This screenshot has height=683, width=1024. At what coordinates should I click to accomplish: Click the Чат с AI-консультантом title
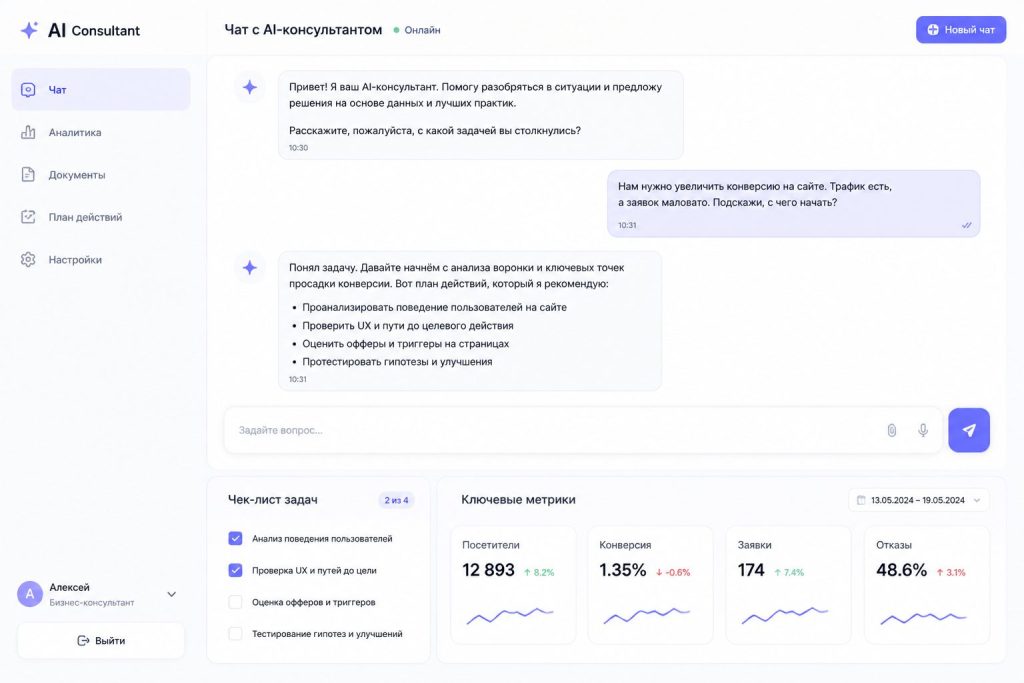303,29
